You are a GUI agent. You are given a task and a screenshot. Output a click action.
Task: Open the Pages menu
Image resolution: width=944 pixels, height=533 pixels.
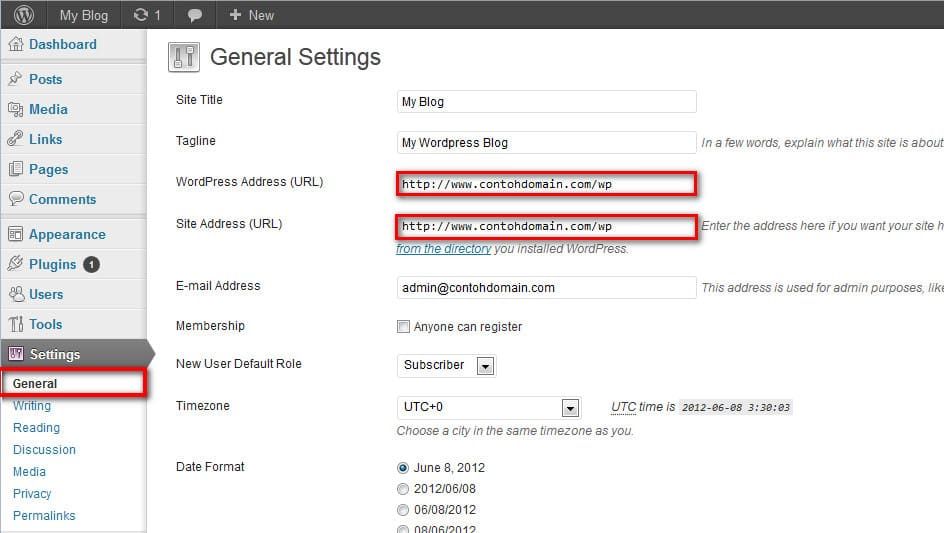click(49, 170)
